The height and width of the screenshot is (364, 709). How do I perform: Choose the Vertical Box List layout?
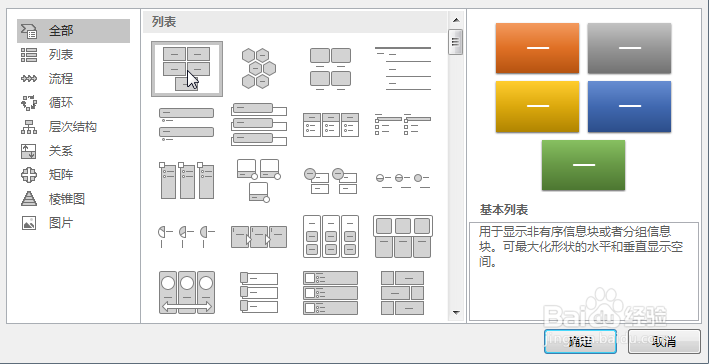pos(259,124)
